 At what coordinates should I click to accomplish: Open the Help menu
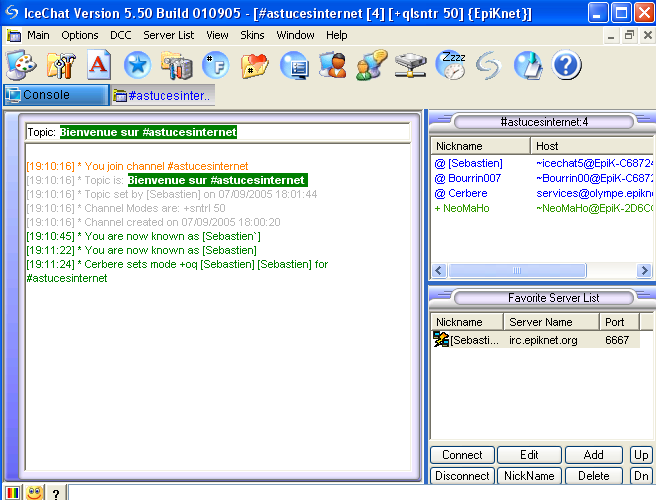point(337,35)
